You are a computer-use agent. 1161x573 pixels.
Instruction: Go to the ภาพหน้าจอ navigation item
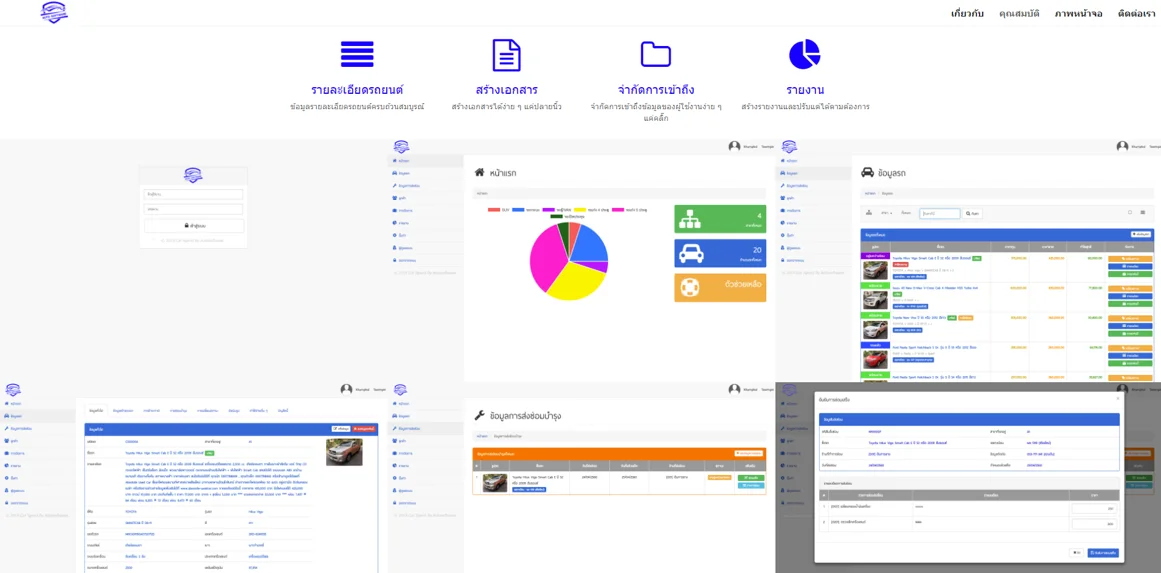tap(1079, 13)
